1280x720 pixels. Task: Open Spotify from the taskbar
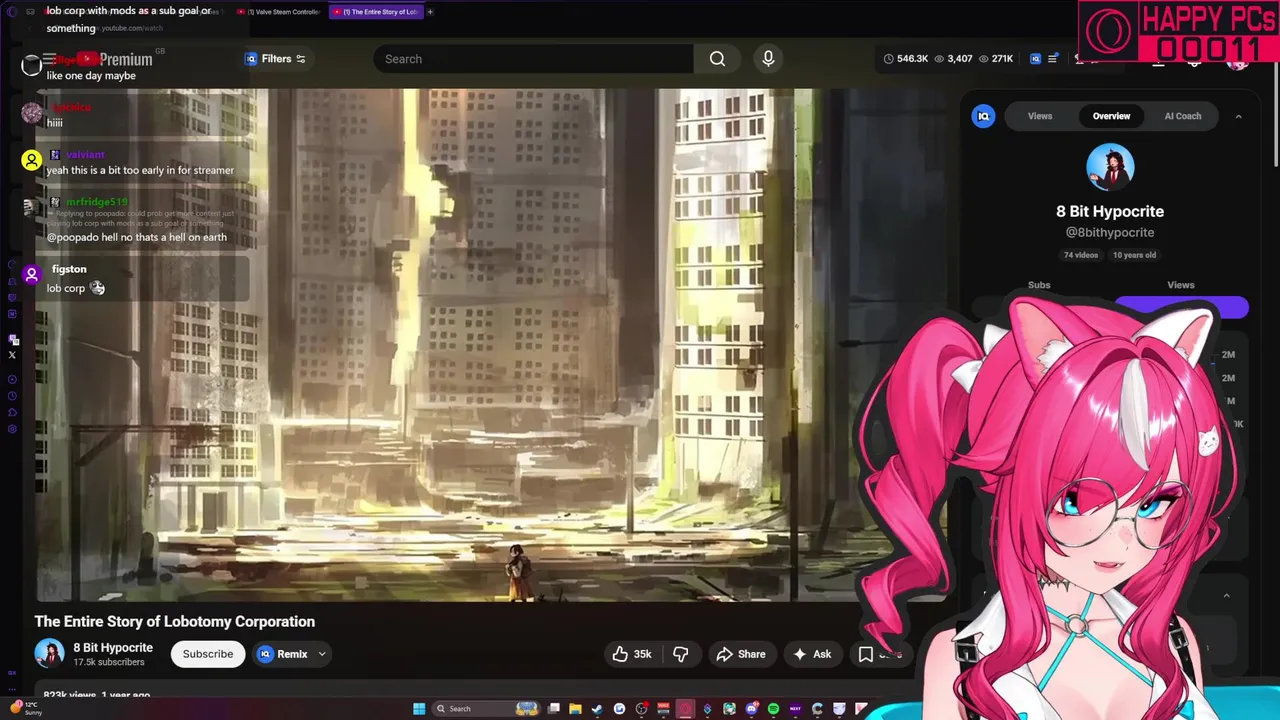click(773, 709)
